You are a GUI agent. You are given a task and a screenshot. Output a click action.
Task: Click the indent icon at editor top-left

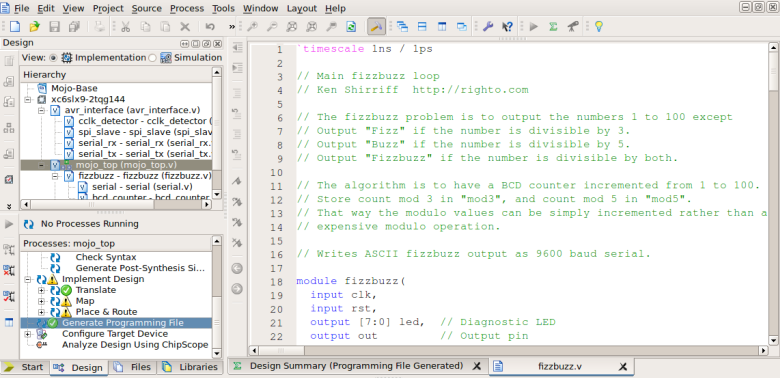tap(237, 47)
